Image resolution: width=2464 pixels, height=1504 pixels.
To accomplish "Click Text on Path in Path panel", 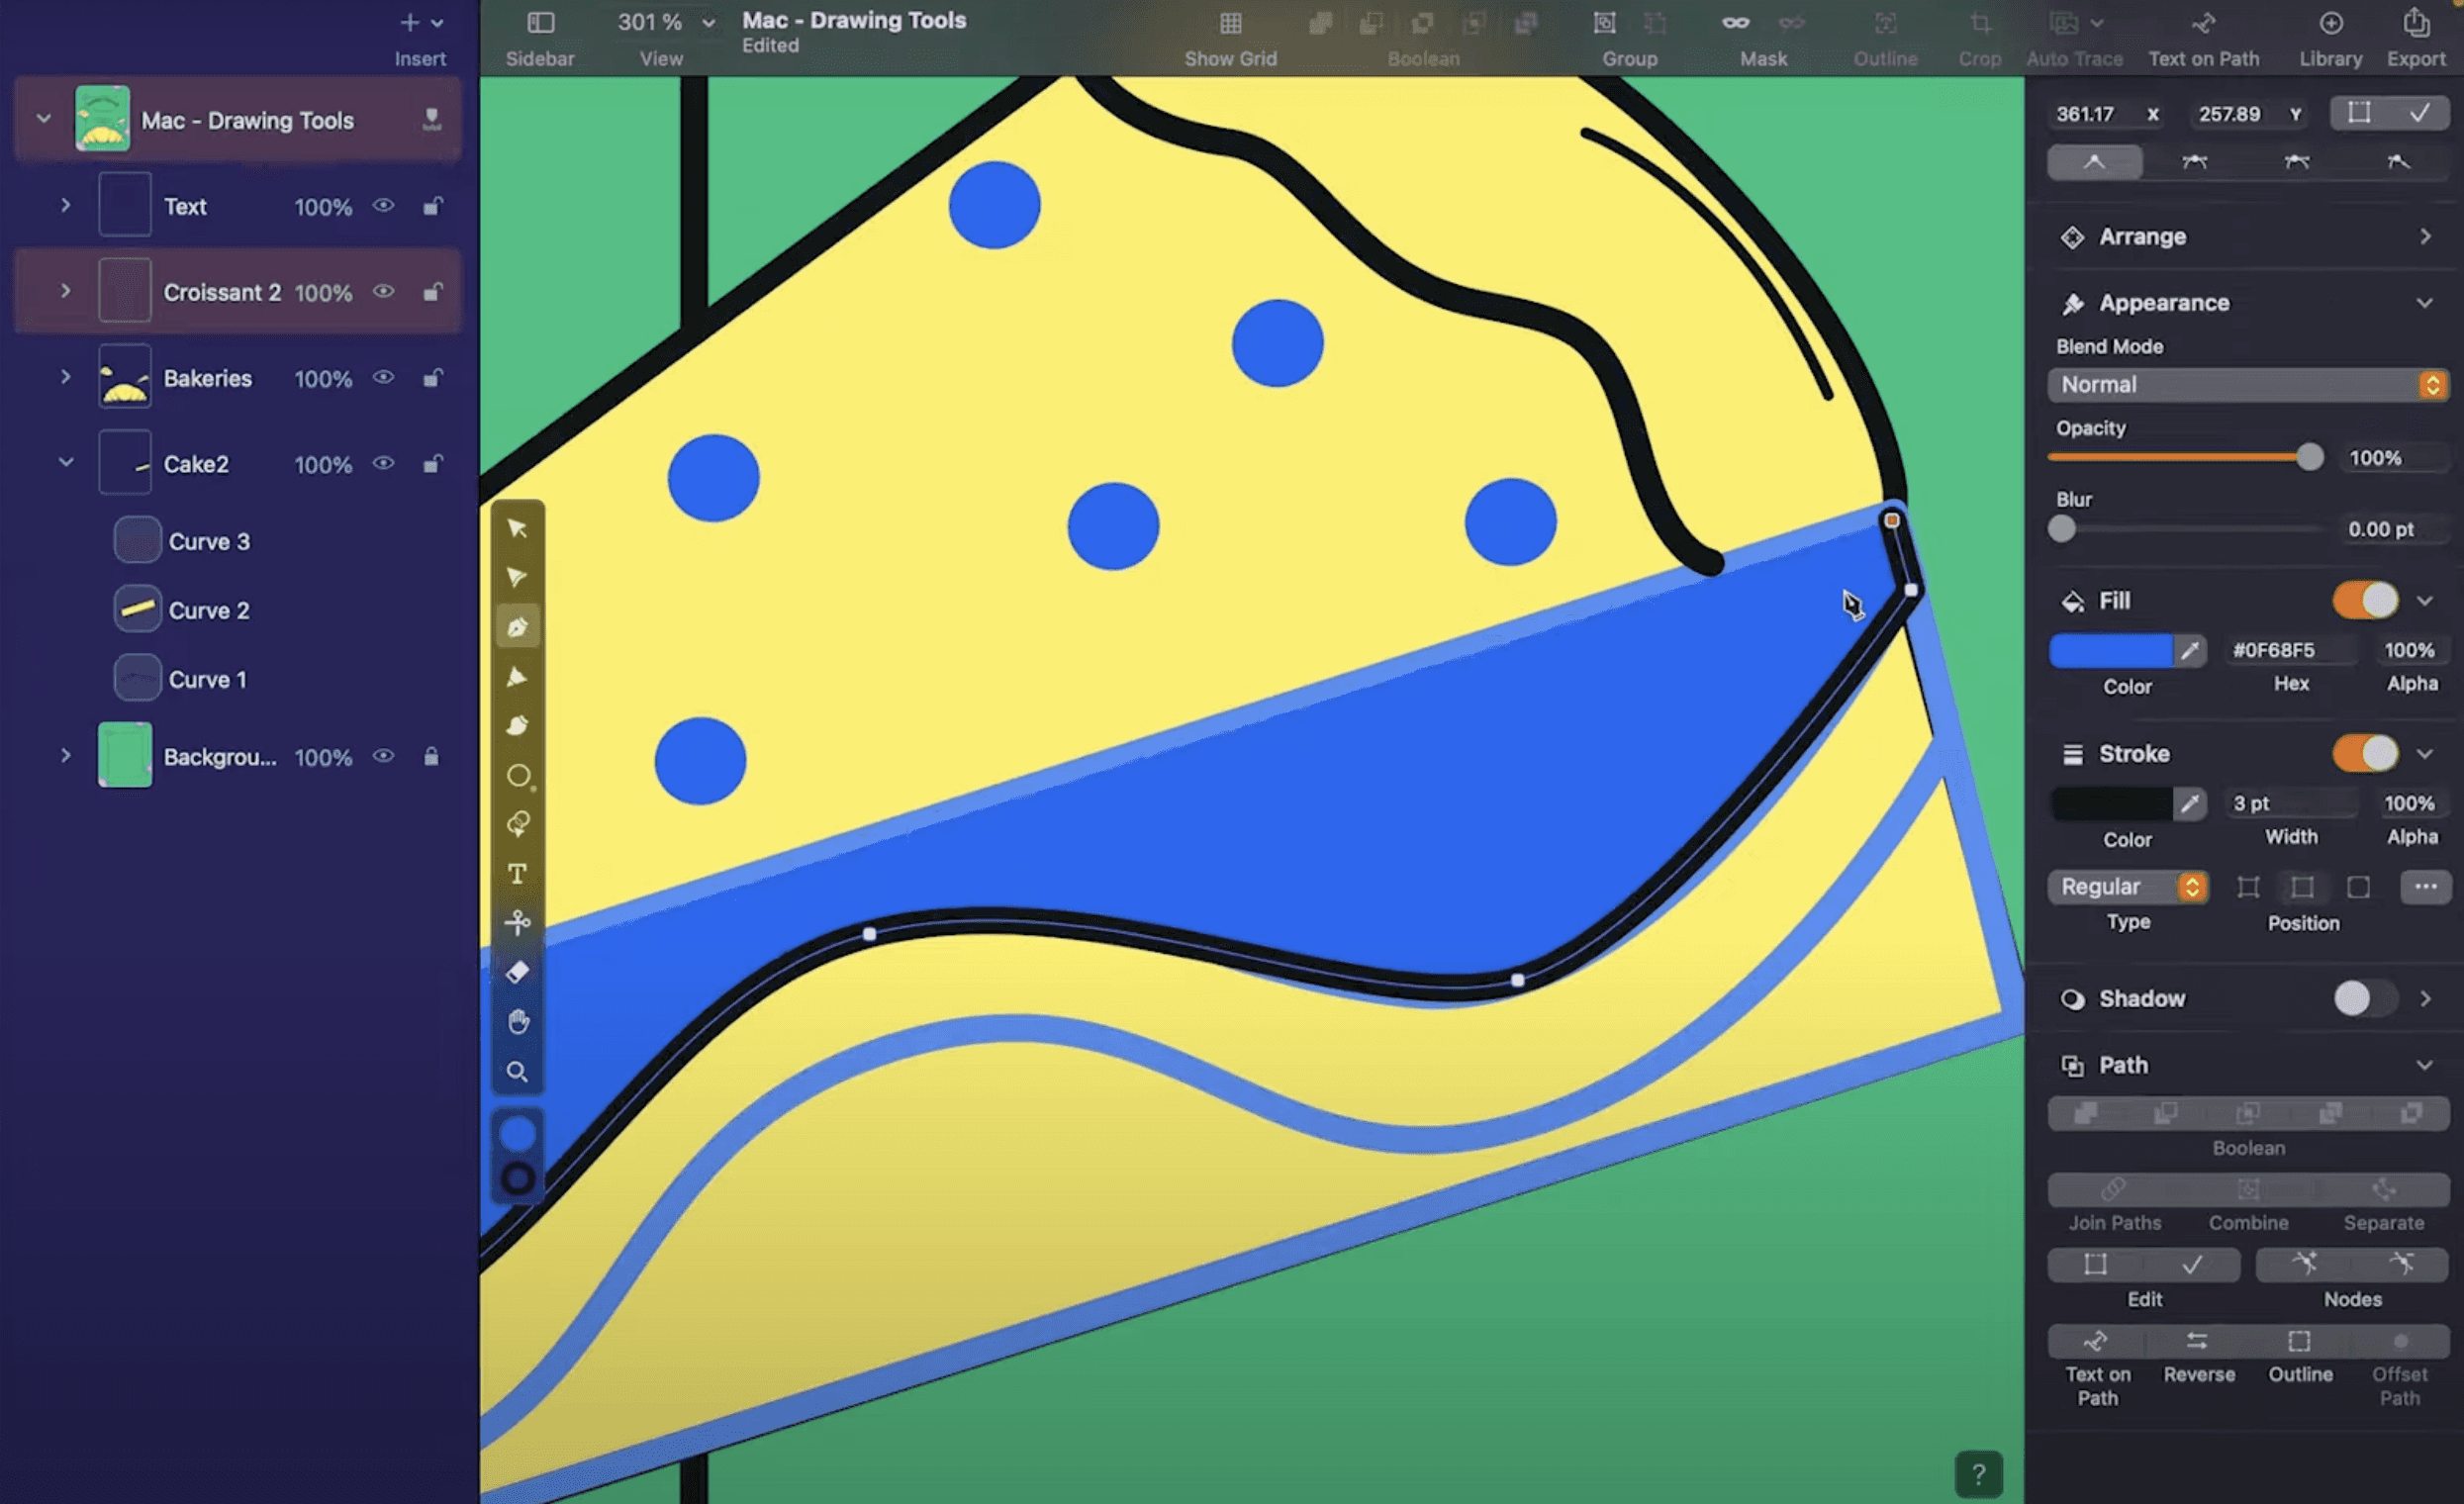I will [2096, 1341].
